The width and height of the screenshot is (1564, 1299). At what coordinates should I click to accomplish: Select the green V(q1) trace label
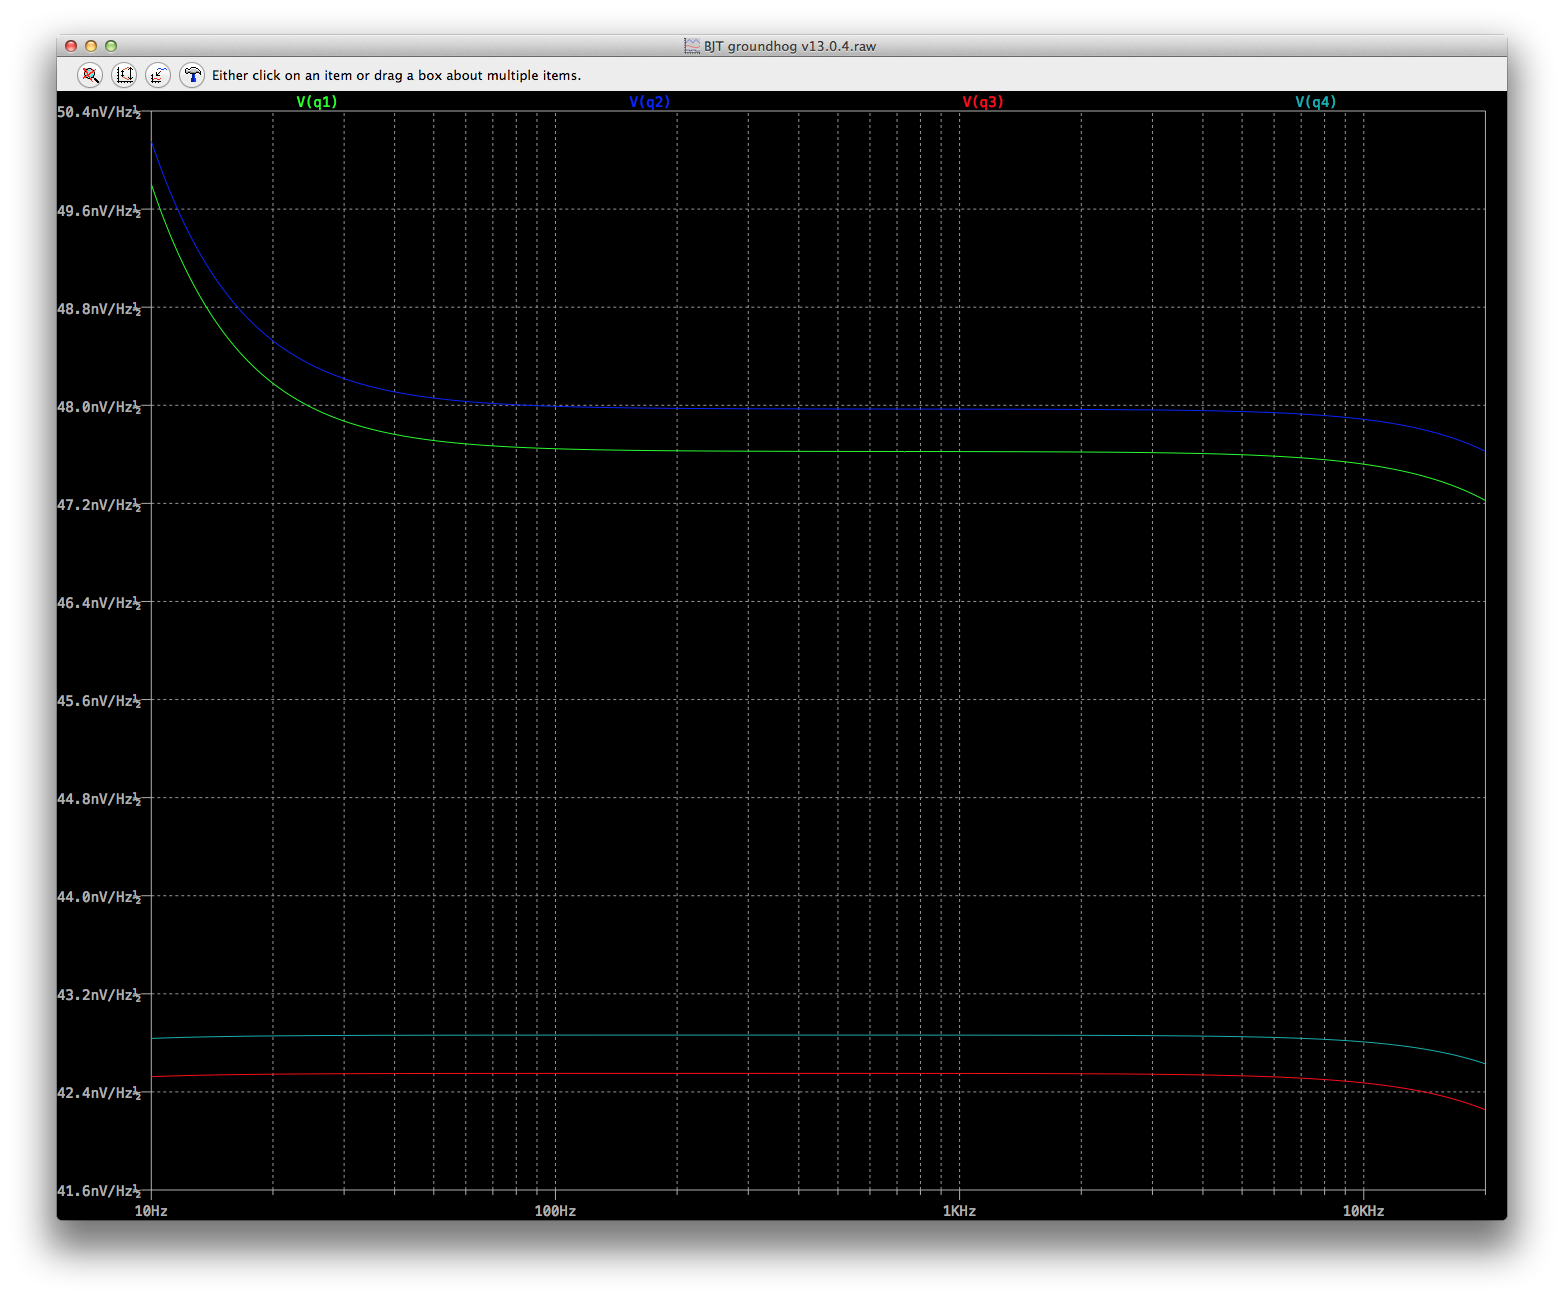(317, 102)
